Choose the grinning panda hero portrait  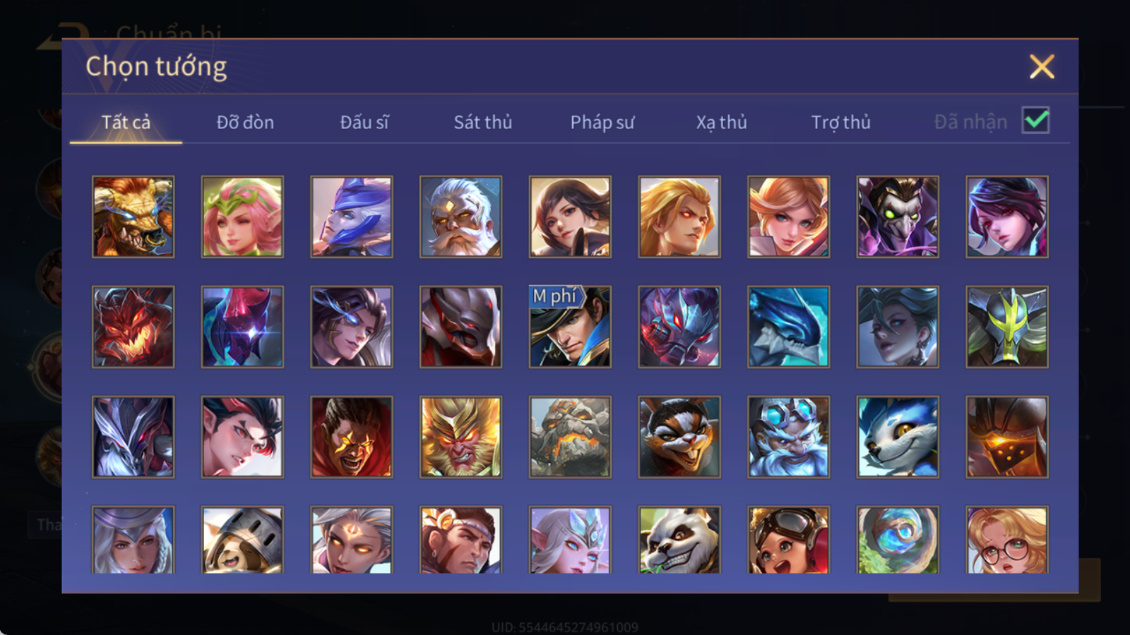(679, 540)
